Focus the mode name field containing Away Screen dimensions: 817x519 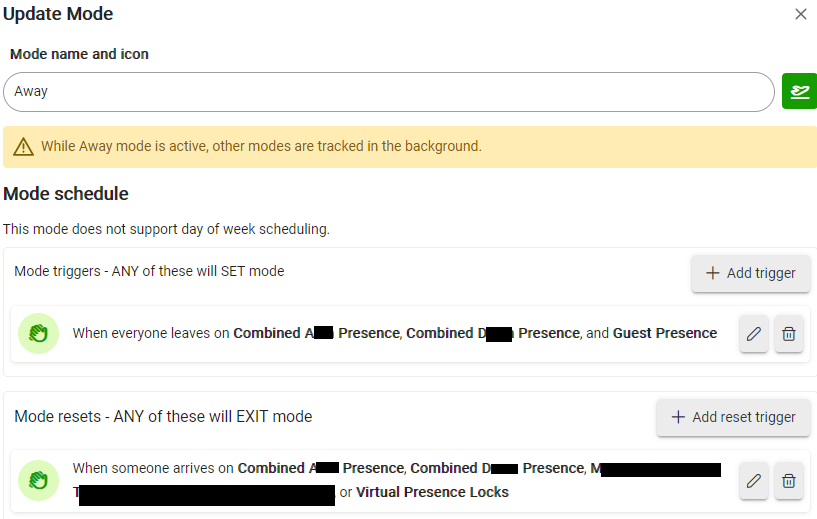[388, 91]
